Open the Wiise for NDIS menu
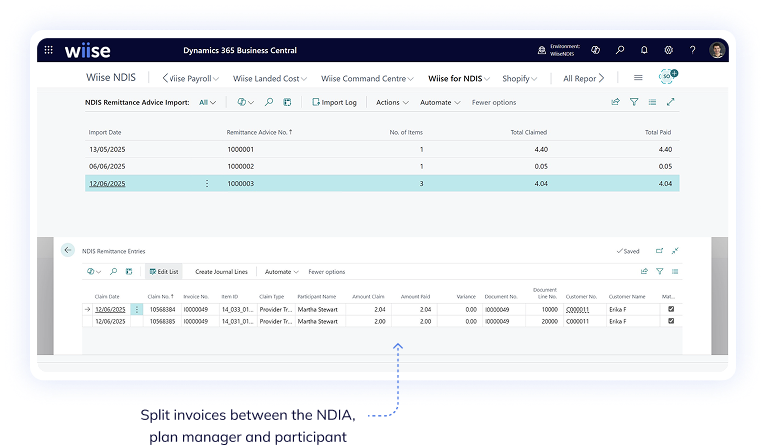Image resolution: width=766 pixels, height=448 pixels. [459, 78]
